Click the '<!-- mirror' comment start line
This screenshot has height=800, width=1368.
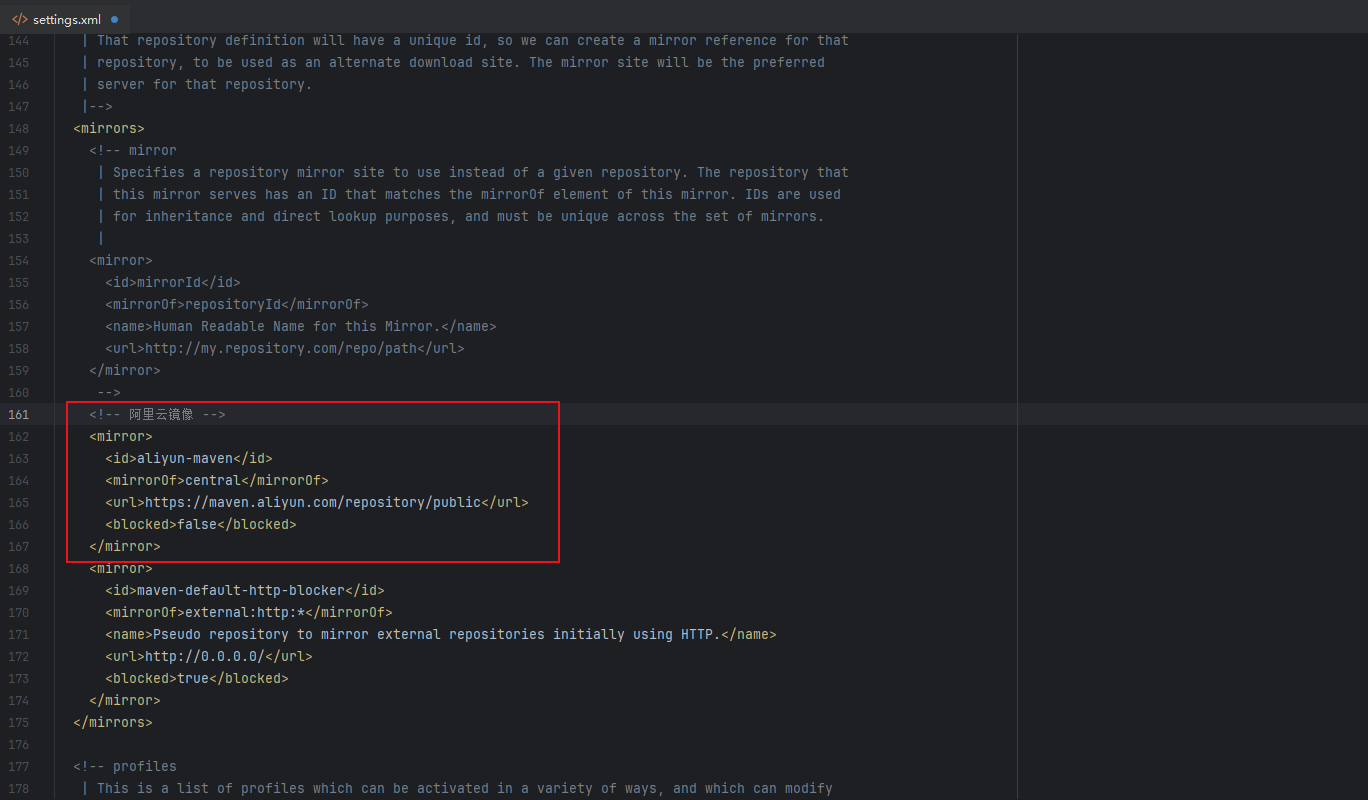tap(133, 150)
